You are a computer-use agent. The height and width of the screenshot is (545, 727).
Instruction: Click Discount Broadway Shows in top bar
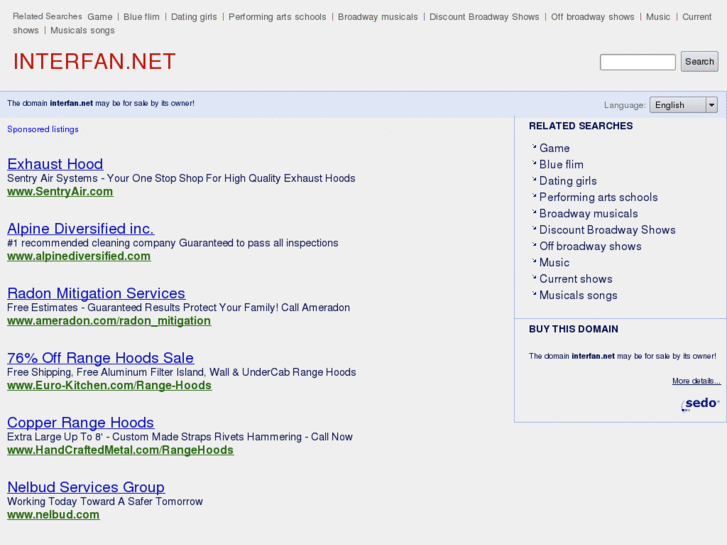click(484, 17)
